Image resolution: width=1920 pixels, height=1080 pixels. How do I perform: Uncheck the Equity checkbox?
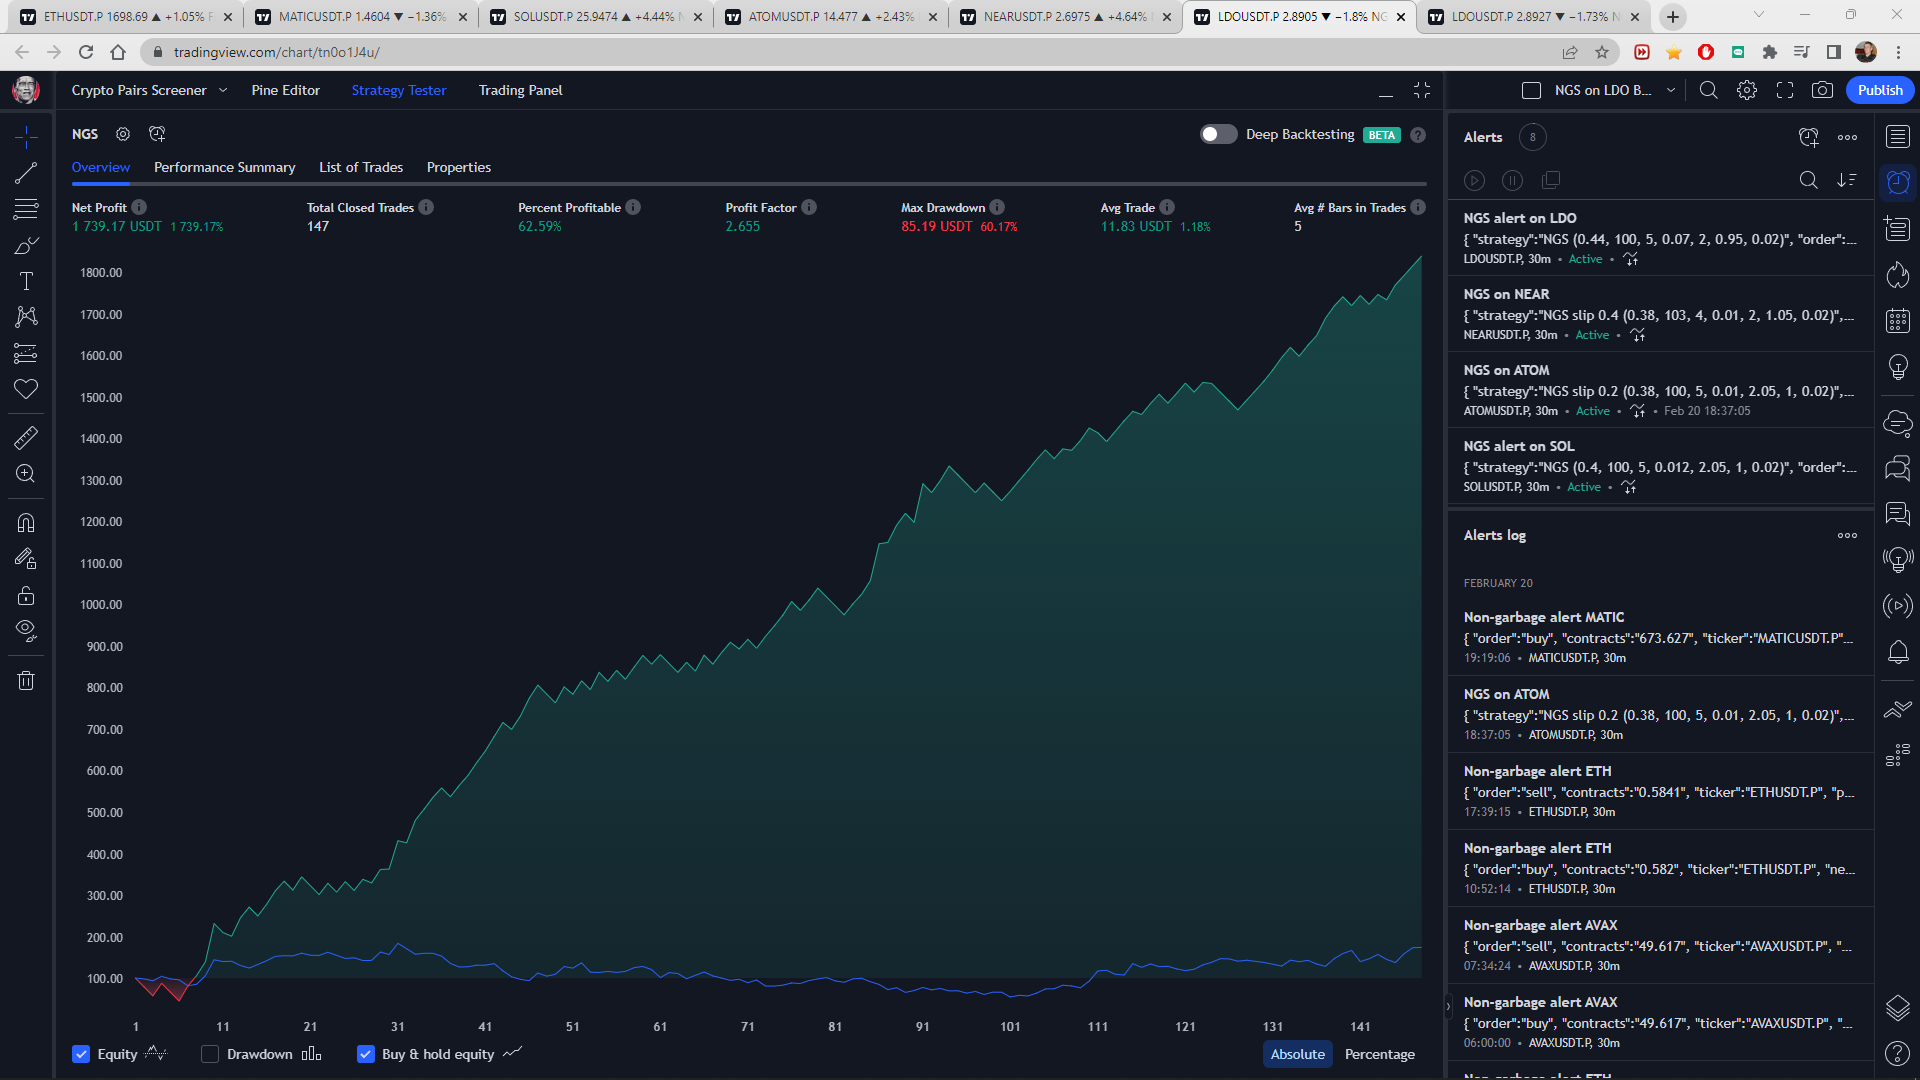pos(81,1054)
